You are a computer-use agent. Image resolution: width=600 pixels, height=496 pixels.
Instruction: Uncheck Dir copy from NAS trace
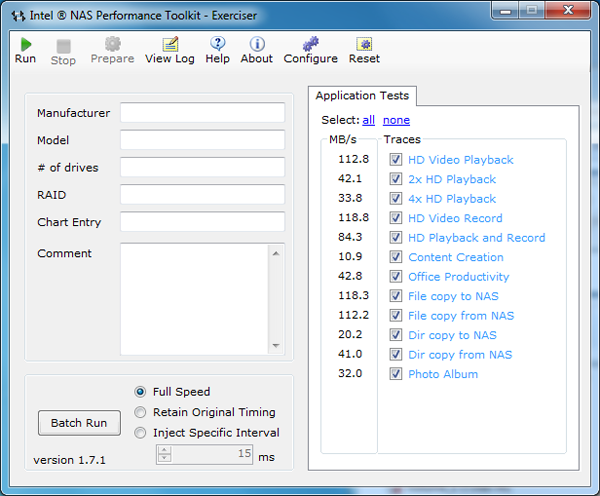point(396,354)
